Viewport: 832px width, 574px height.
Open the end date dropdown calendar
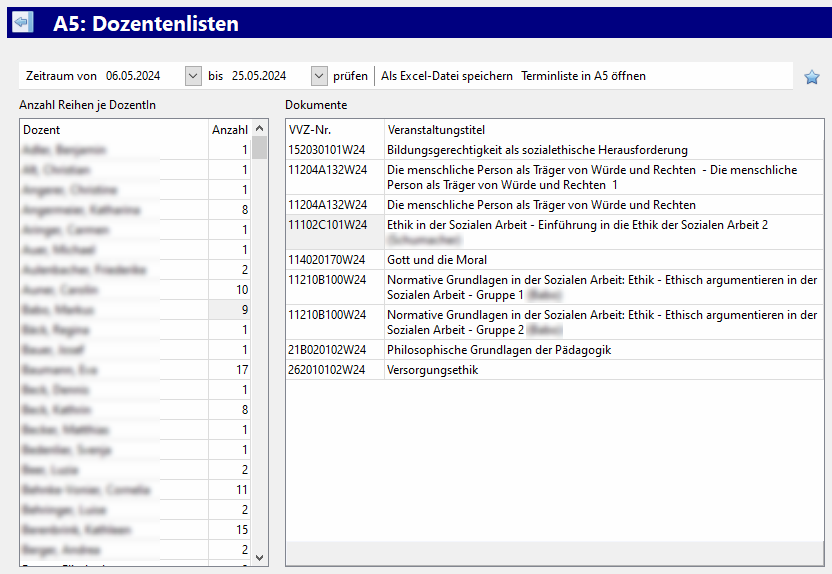pos(319,76)
